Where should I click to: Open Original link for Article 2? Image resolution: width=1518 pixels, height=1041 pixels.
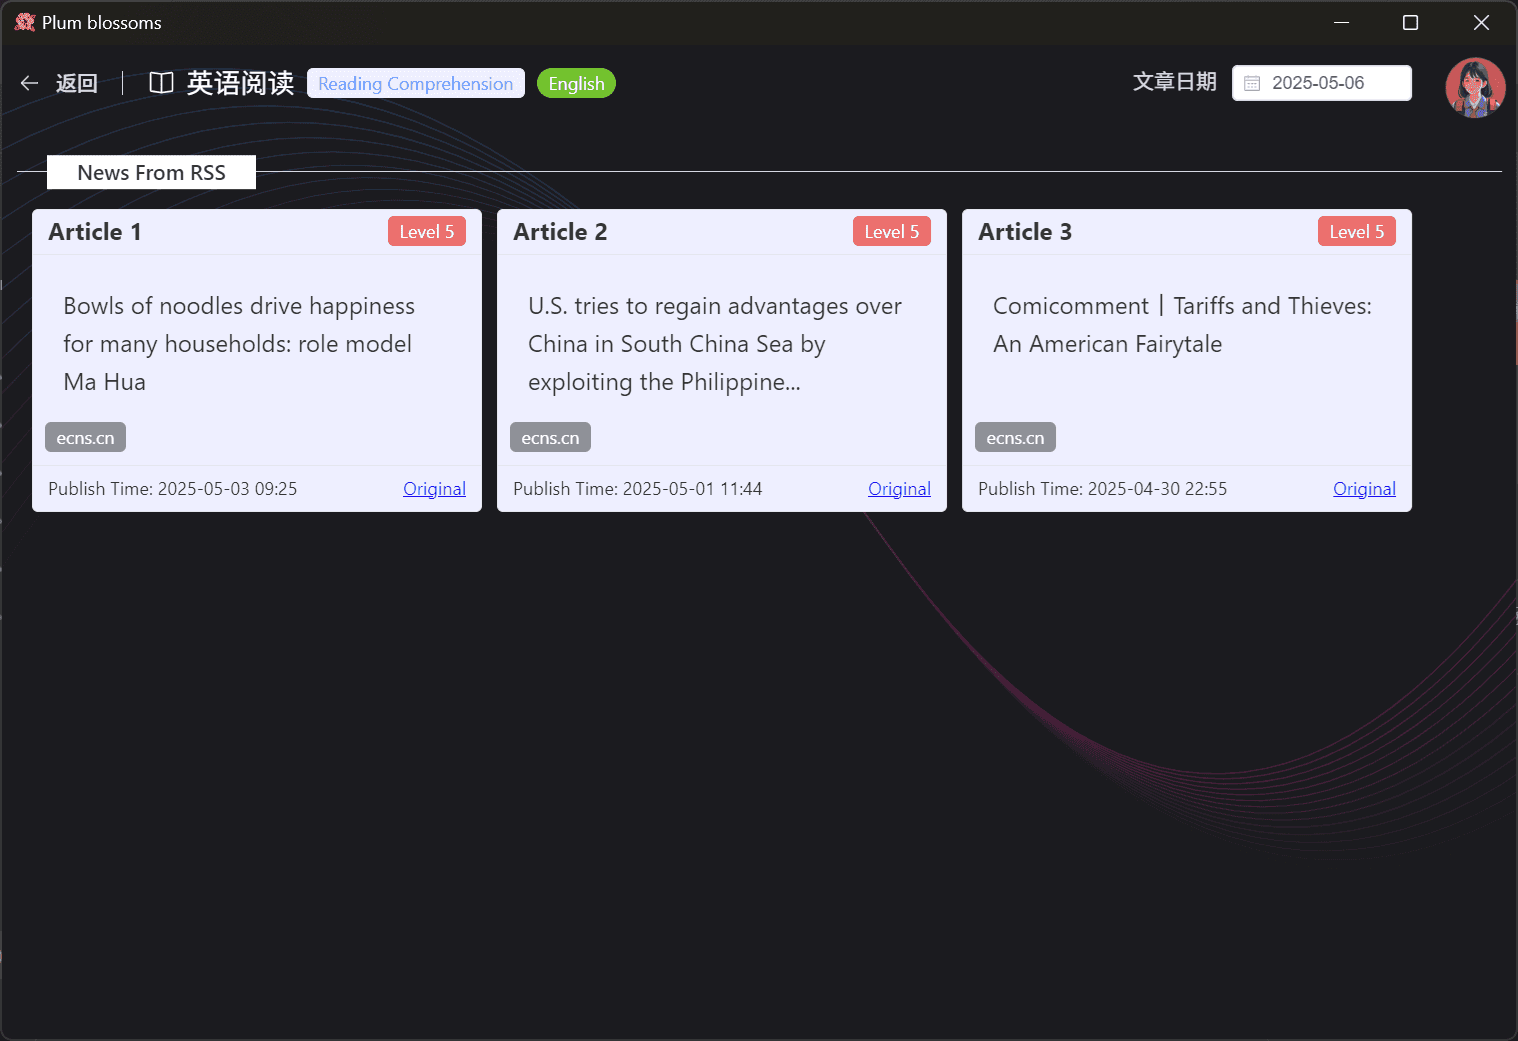(899, 489)
